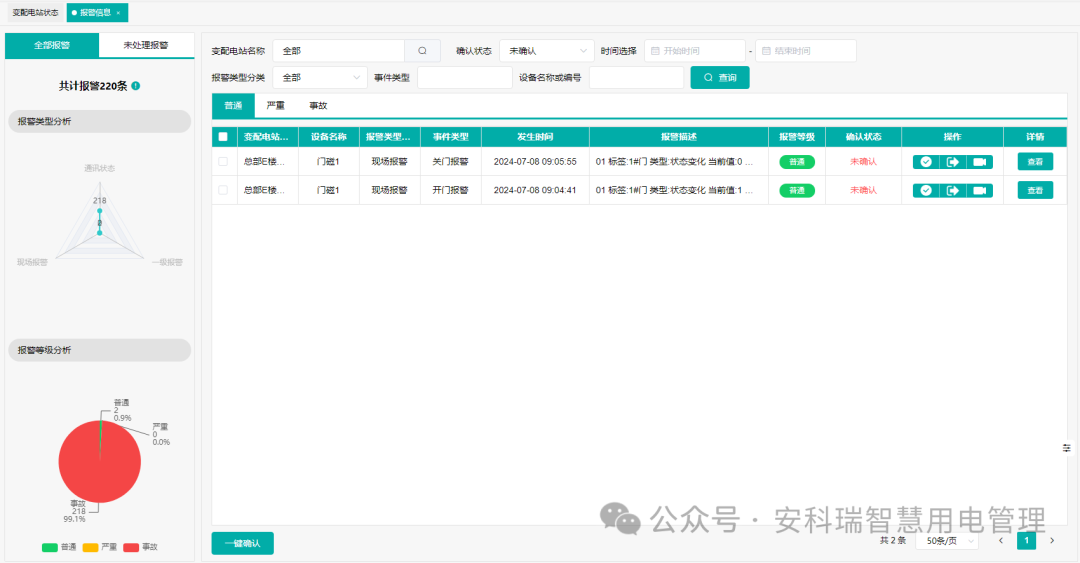This screenshot has height=563, width=1080.
Task: Check the 开门报警 row checkbox
Action: pos(223,190)
